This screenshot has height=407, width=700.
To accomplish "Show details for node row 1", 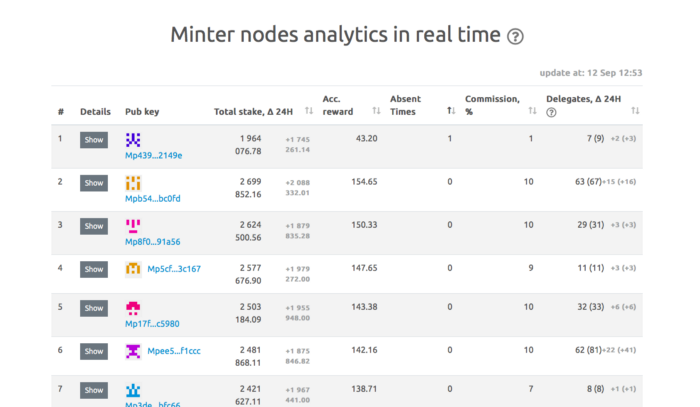I will (94, 140).
